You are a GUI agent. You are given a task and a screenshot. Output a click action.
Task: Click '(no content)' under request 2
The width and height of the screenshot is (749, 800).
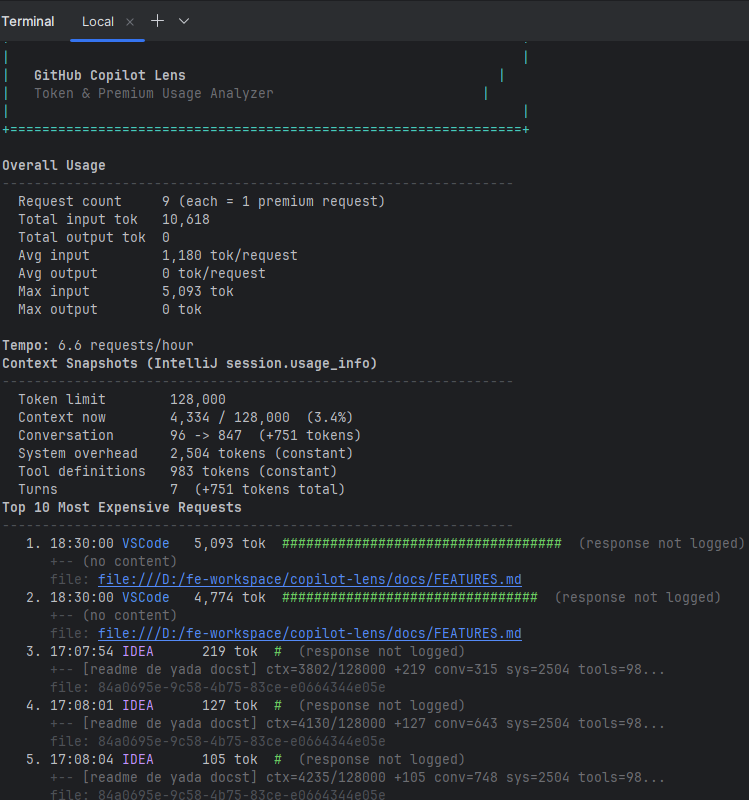click(x=130, y=616)
